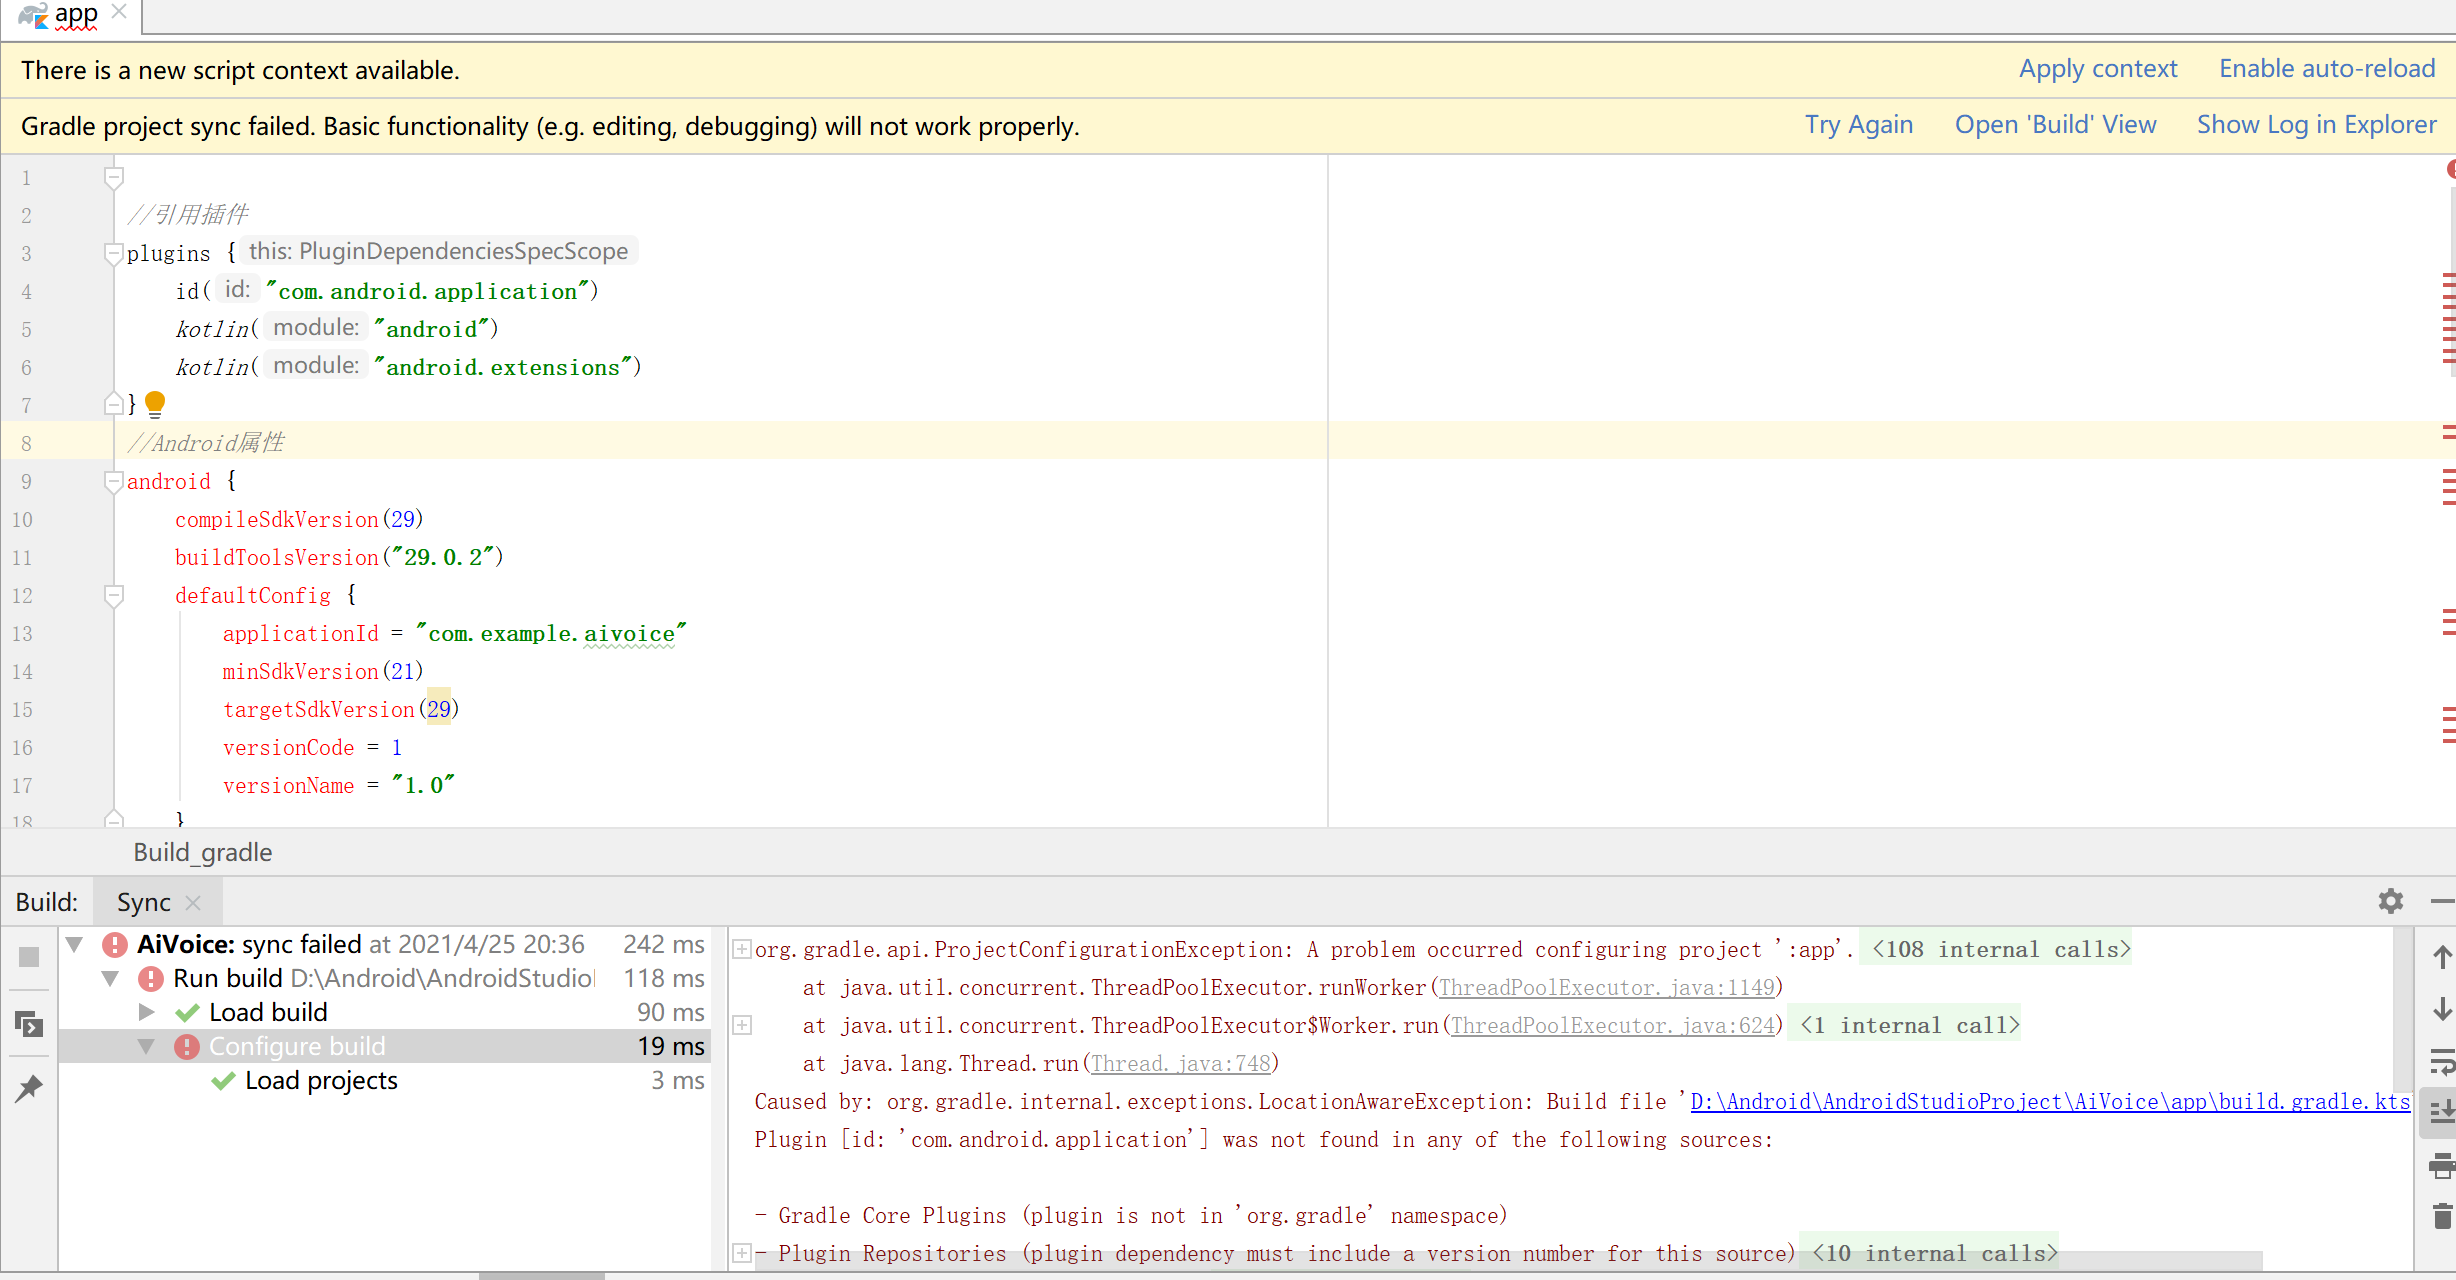Image resolution: width=2456 pixels, height=1280 pixels.
Task: Toggle the Pin tab icon
Action: (29, 1088)
